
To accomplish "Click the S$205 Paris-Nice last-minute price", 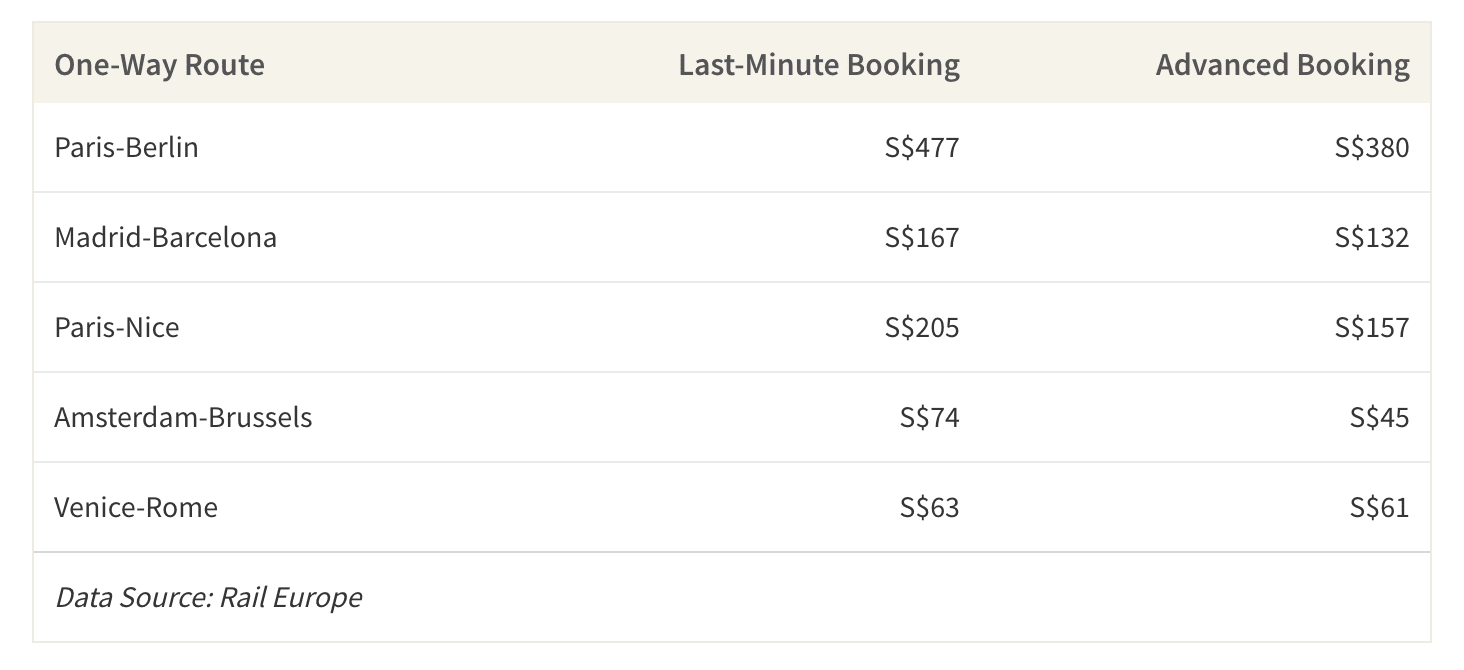I will [922, 327].
